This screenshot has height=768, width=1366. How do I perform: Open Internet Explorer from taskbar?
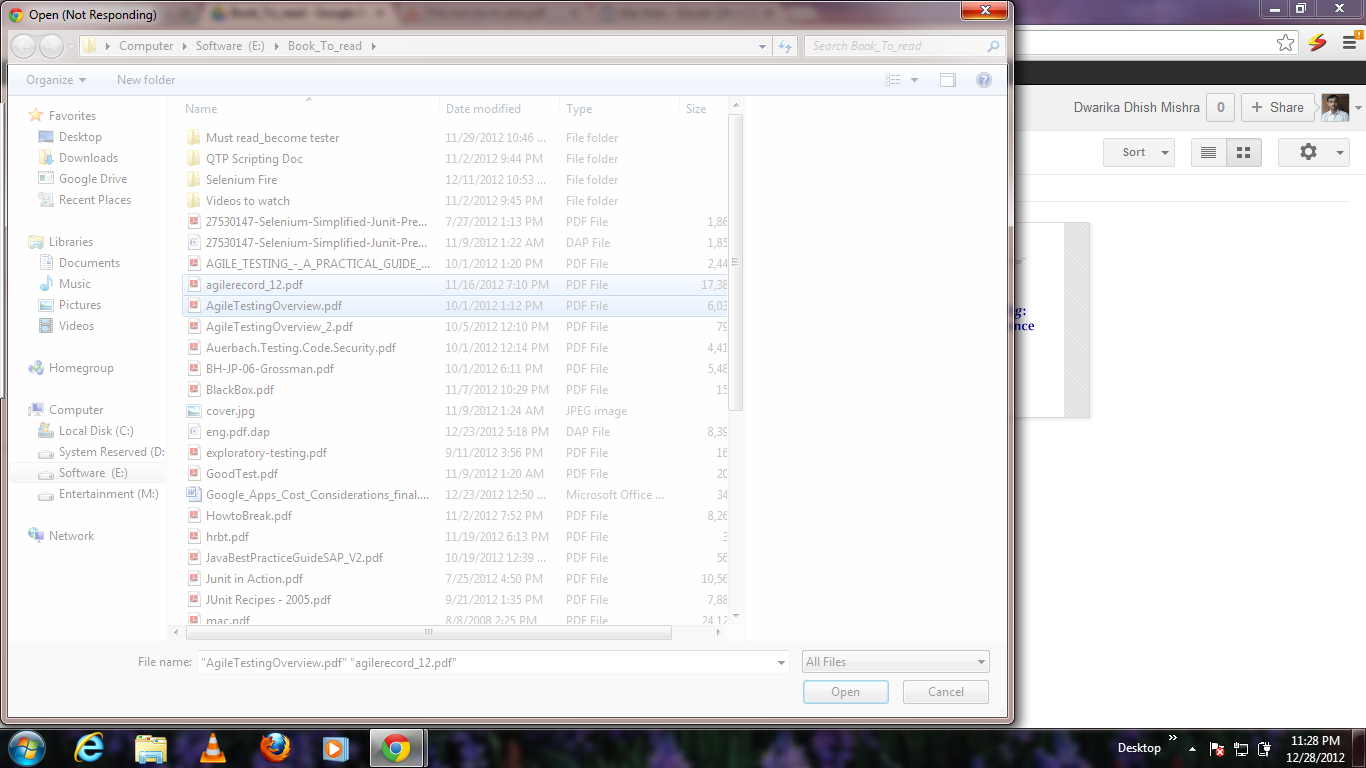[x=90, y=747]
